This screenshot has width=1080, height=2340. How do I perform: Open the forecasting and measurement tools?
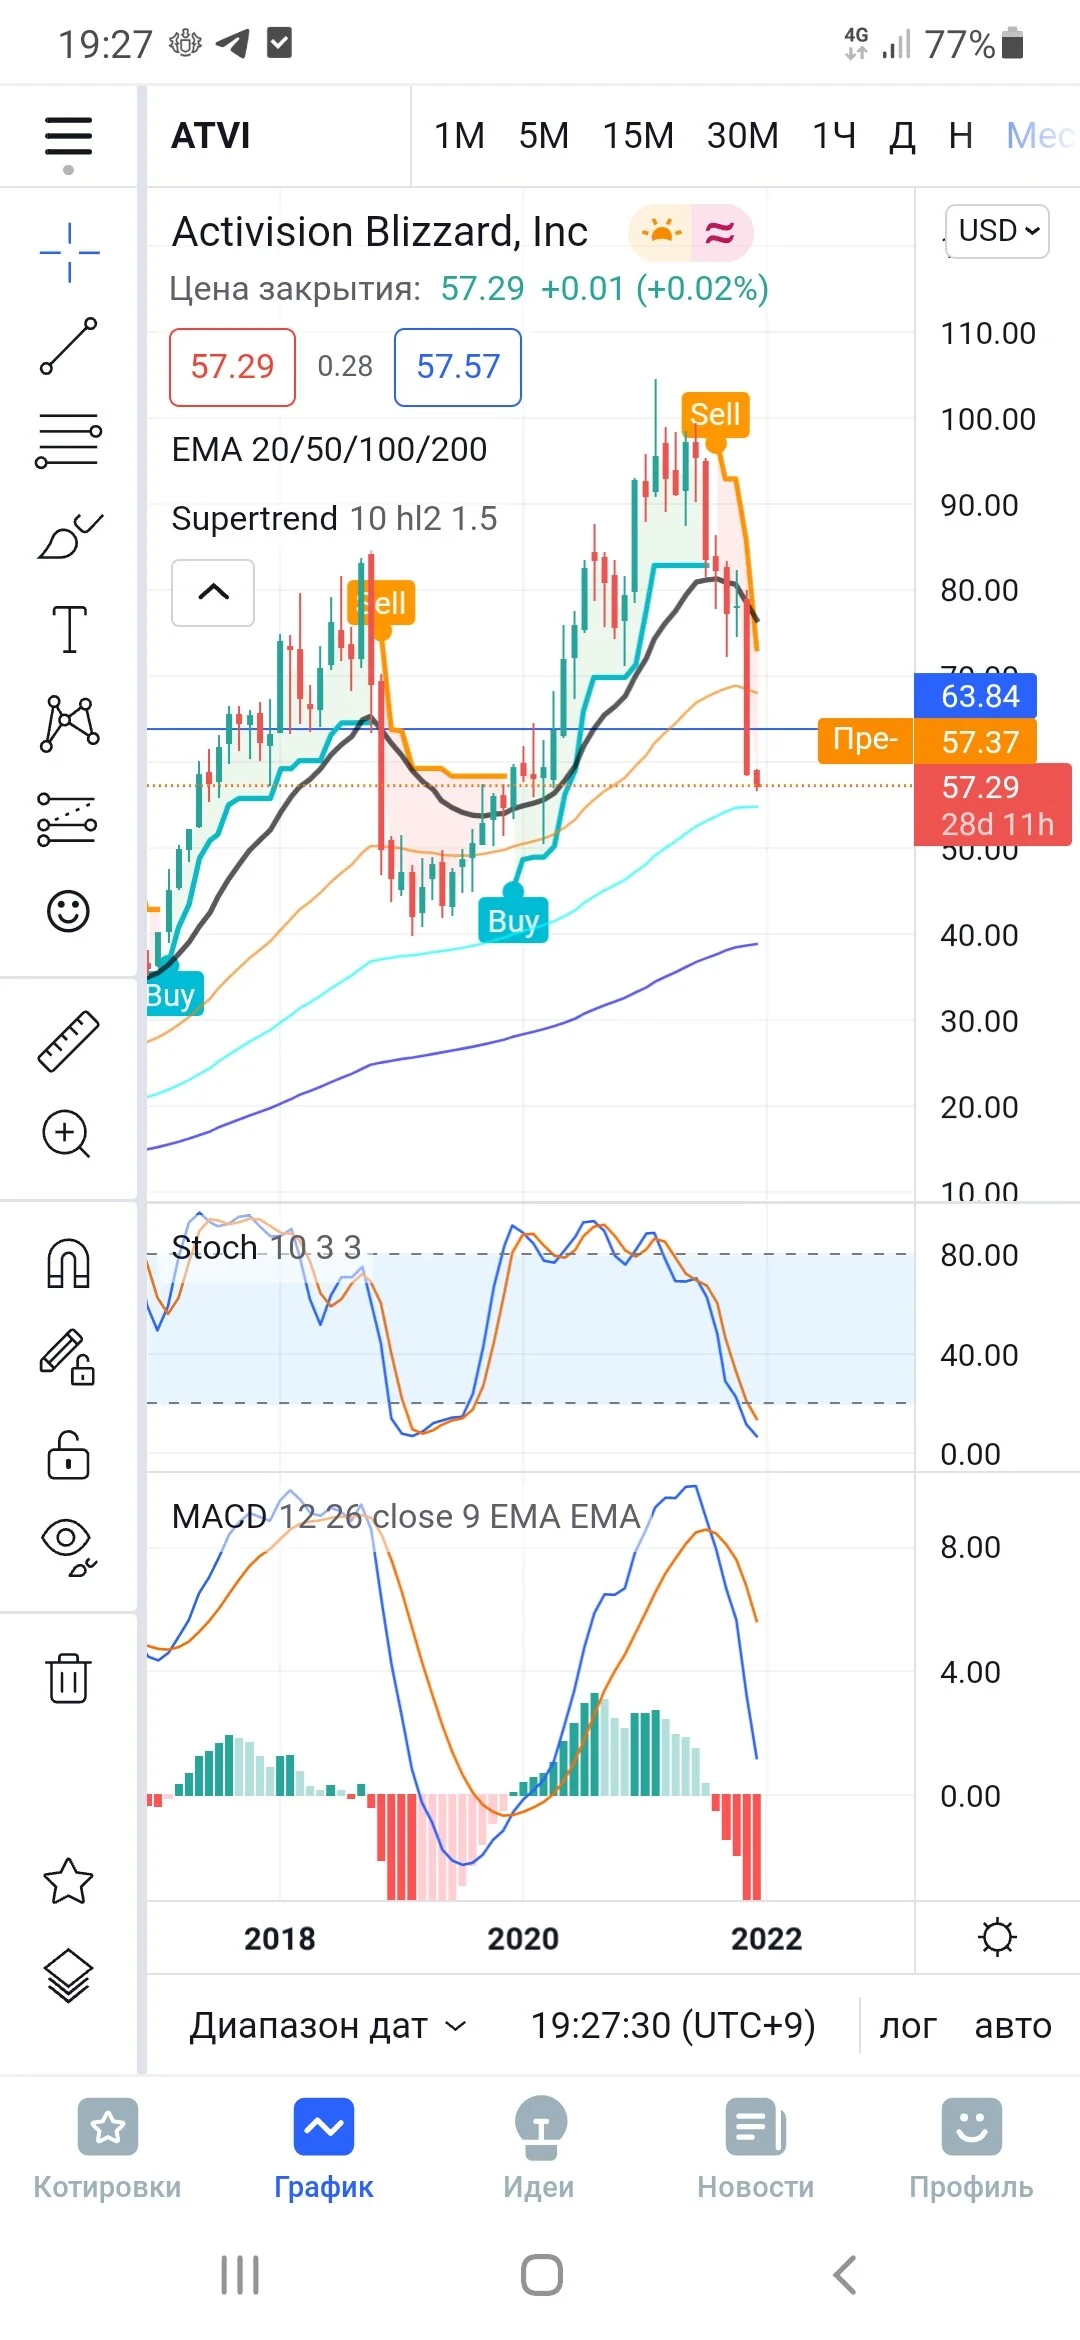pyautogui.click(x=67, y=819)
